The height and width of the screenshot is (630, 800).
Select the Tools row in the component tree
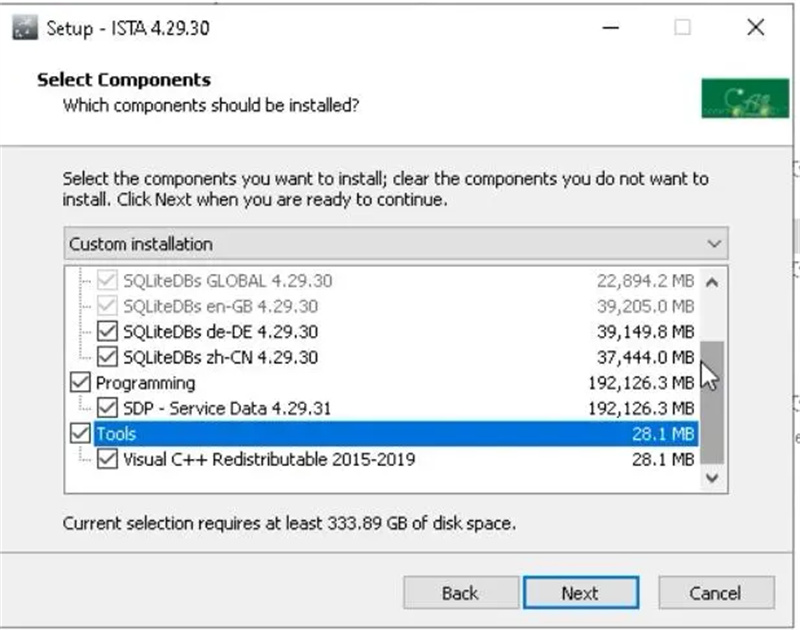(x=396, y=434)
